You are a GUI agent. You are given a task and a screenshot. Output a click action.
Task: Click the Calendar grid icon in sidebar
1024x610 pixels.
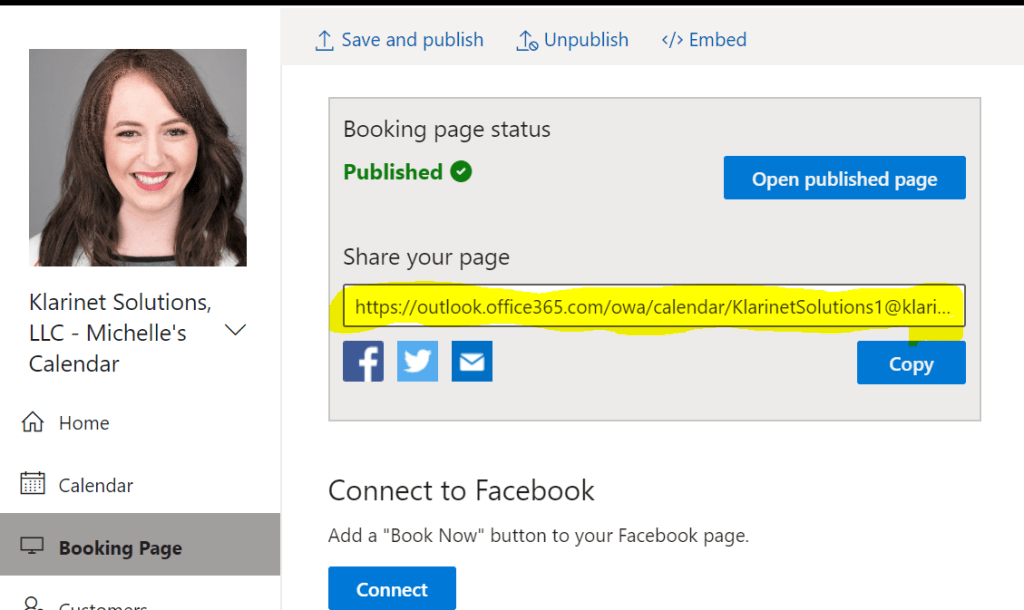coord(32,485)
